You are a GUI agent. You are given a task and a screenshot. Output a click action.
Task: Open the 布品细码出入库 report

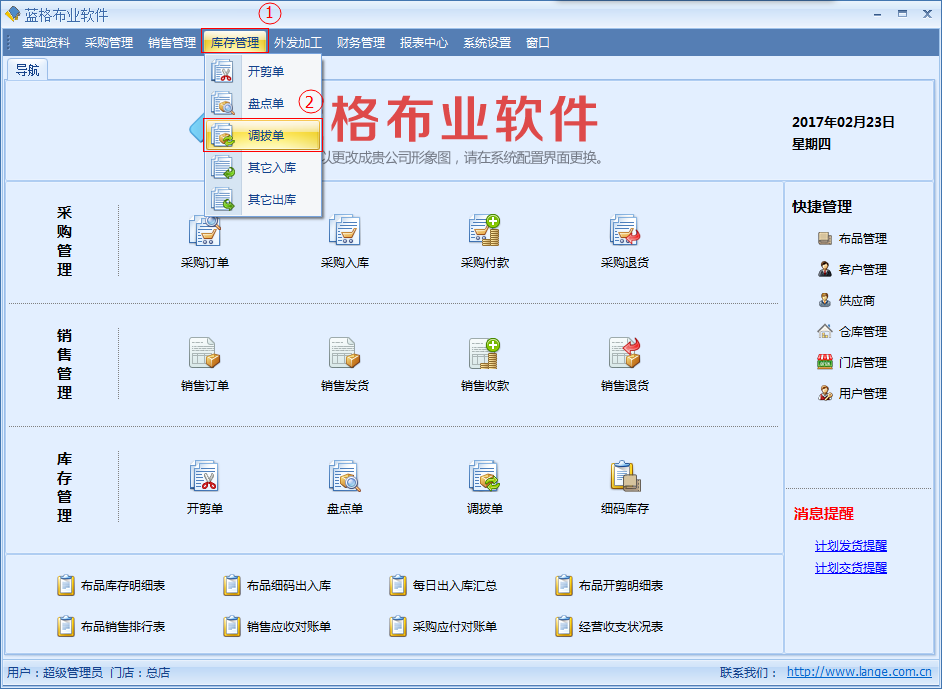tap(277, 586)
